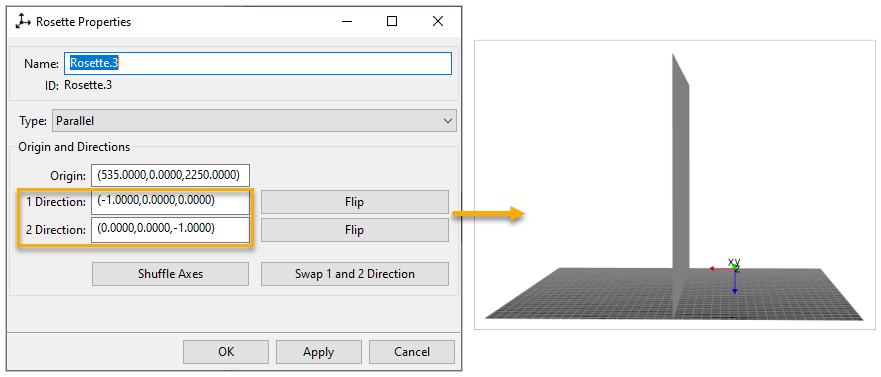Minimize the Rosette Properties window
The width and height of the screenshot is (881, 377).
click(x=347, y=22)
